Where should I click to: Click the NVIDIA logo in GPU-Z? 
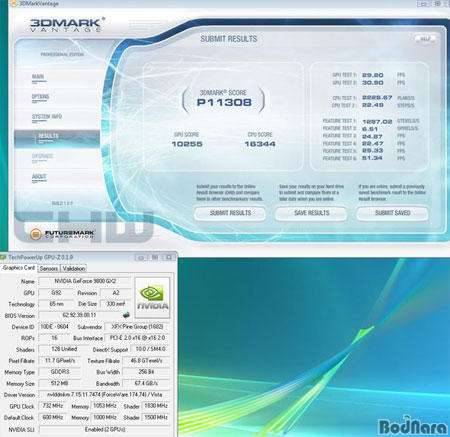pyautogui.click(x=152, y=298)
